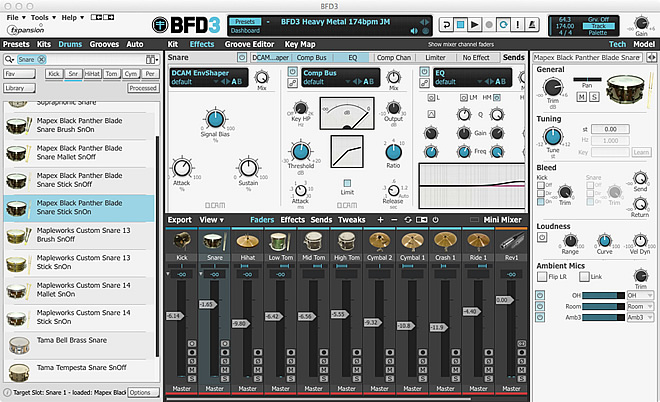Select the Low Tom icon in mixer
Viewport: 660px width, 402px height.
click(x=280, y=241)
